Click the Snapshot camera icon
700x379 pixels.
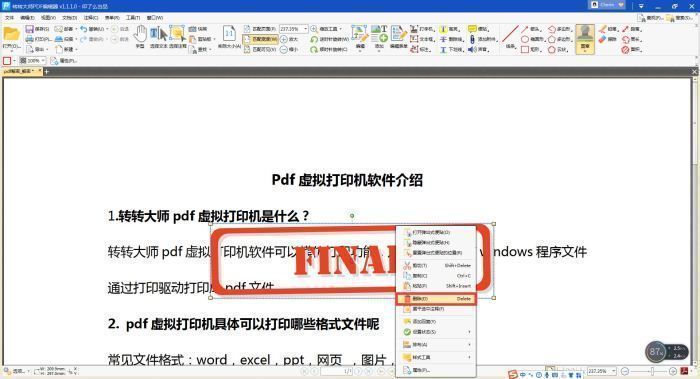[x=192, y=29]
